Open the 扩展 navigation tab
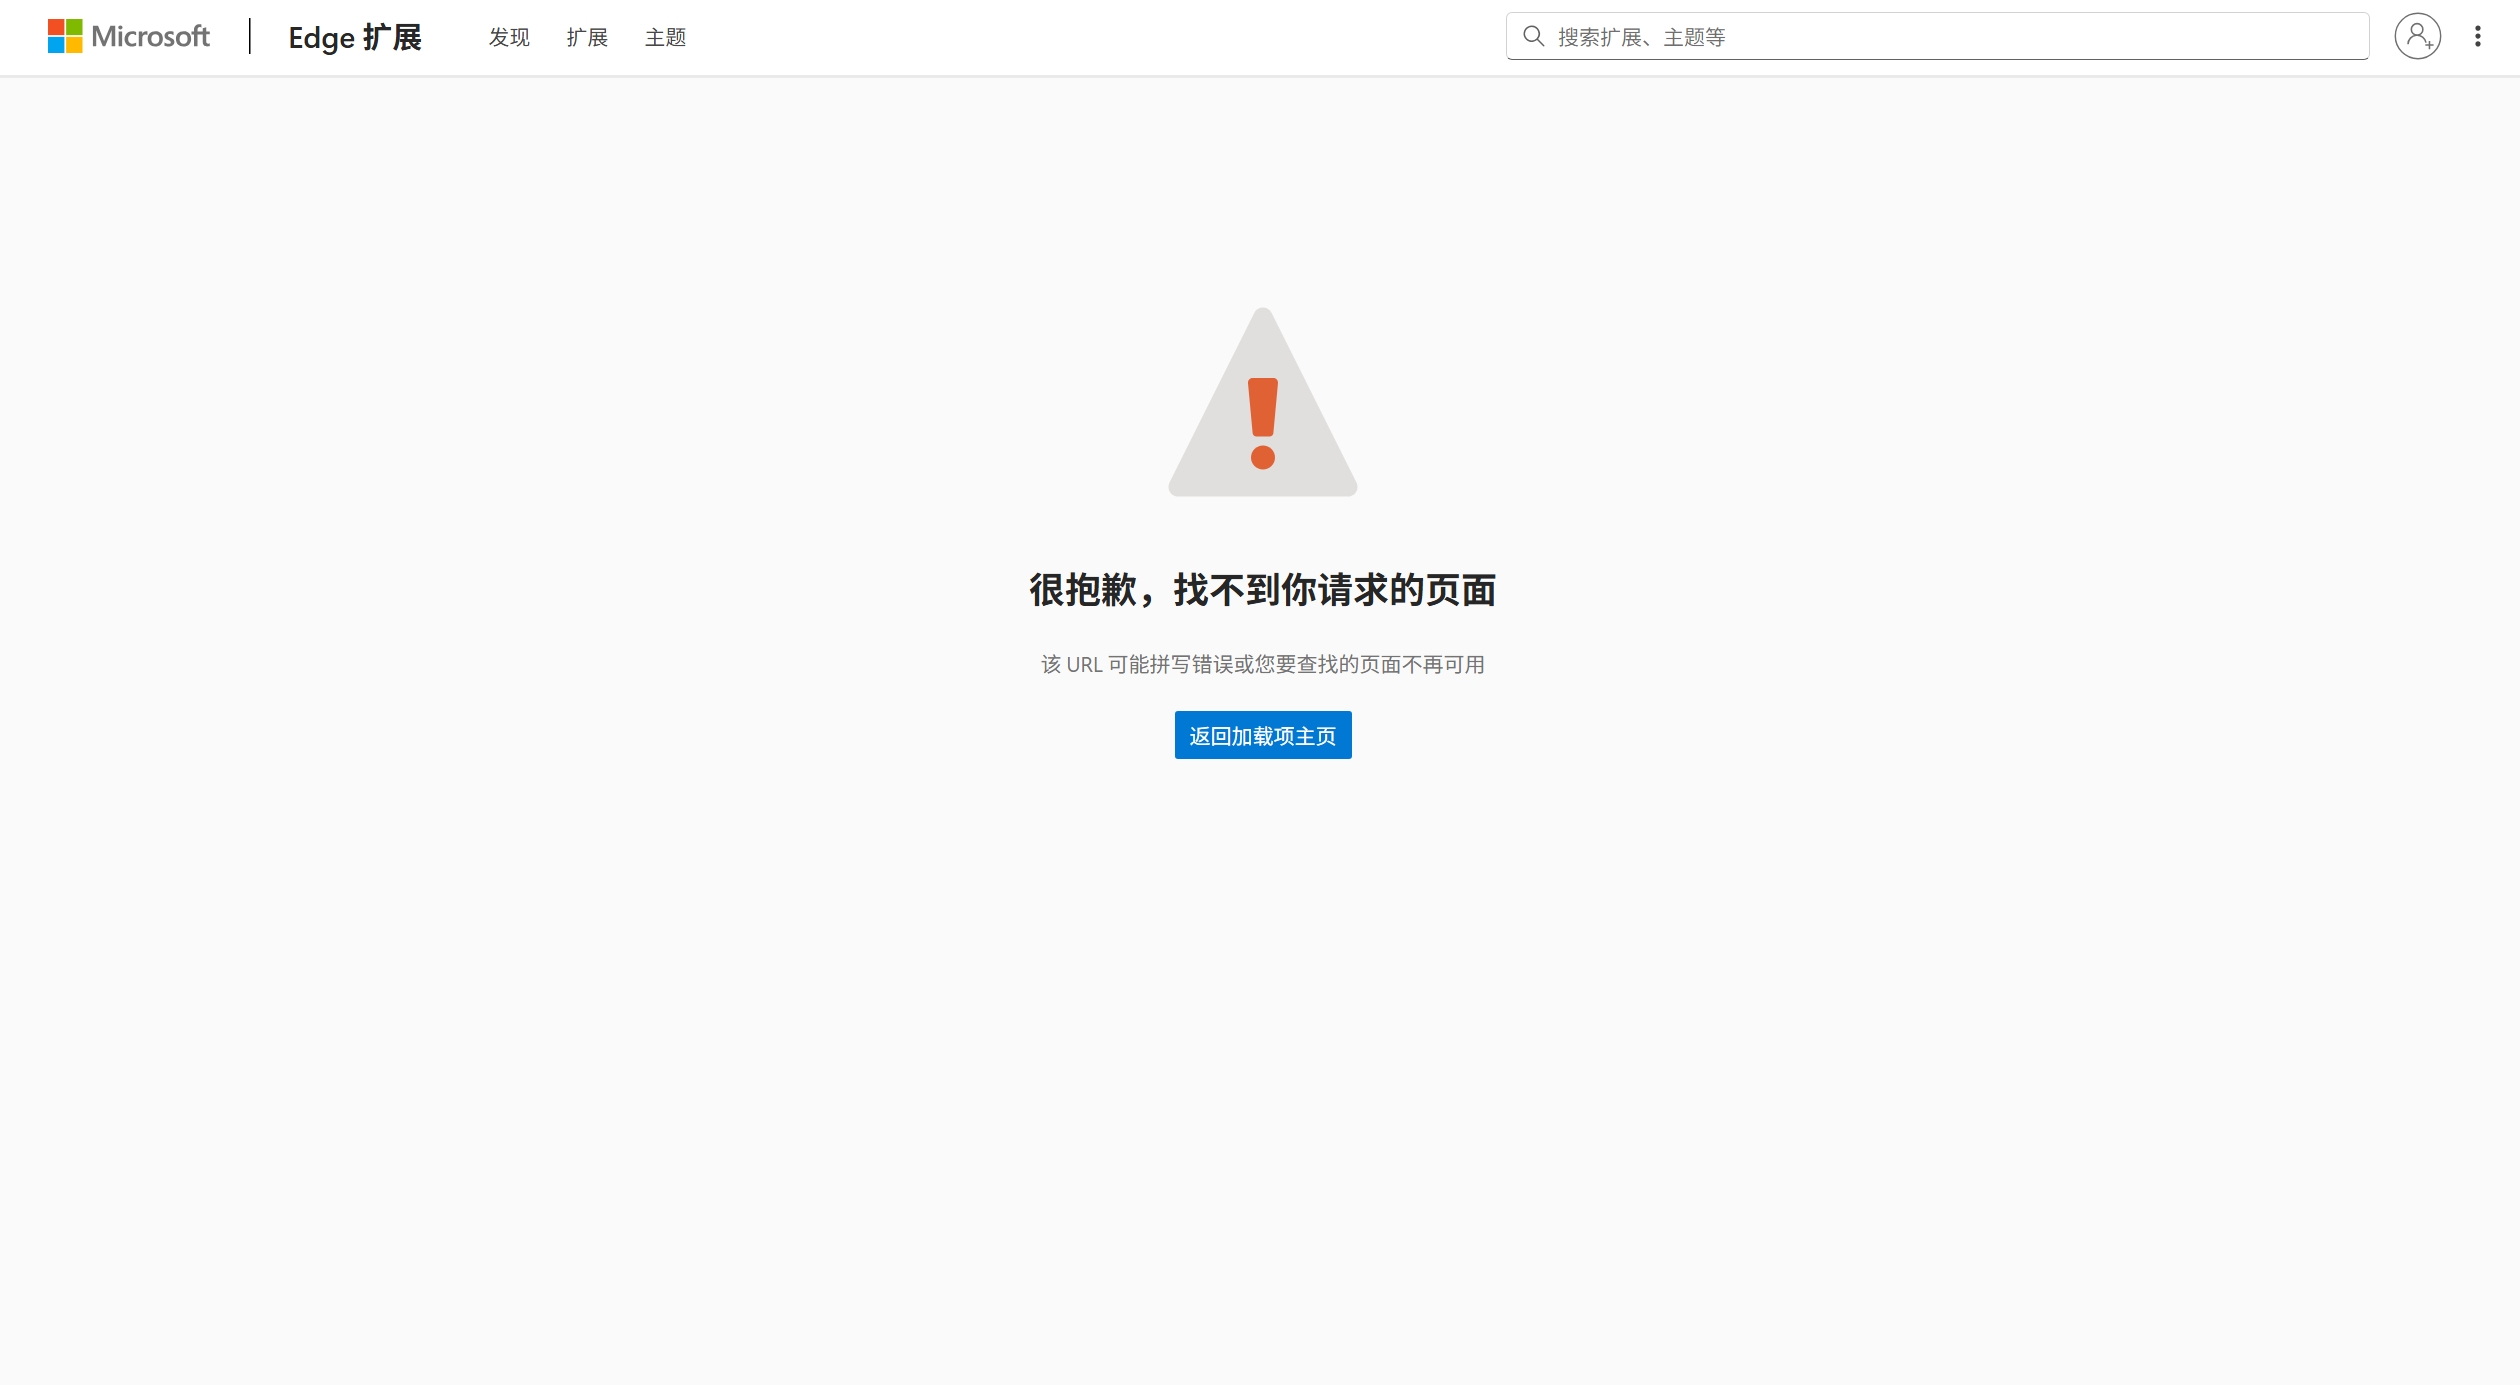 tap(587, 38)
